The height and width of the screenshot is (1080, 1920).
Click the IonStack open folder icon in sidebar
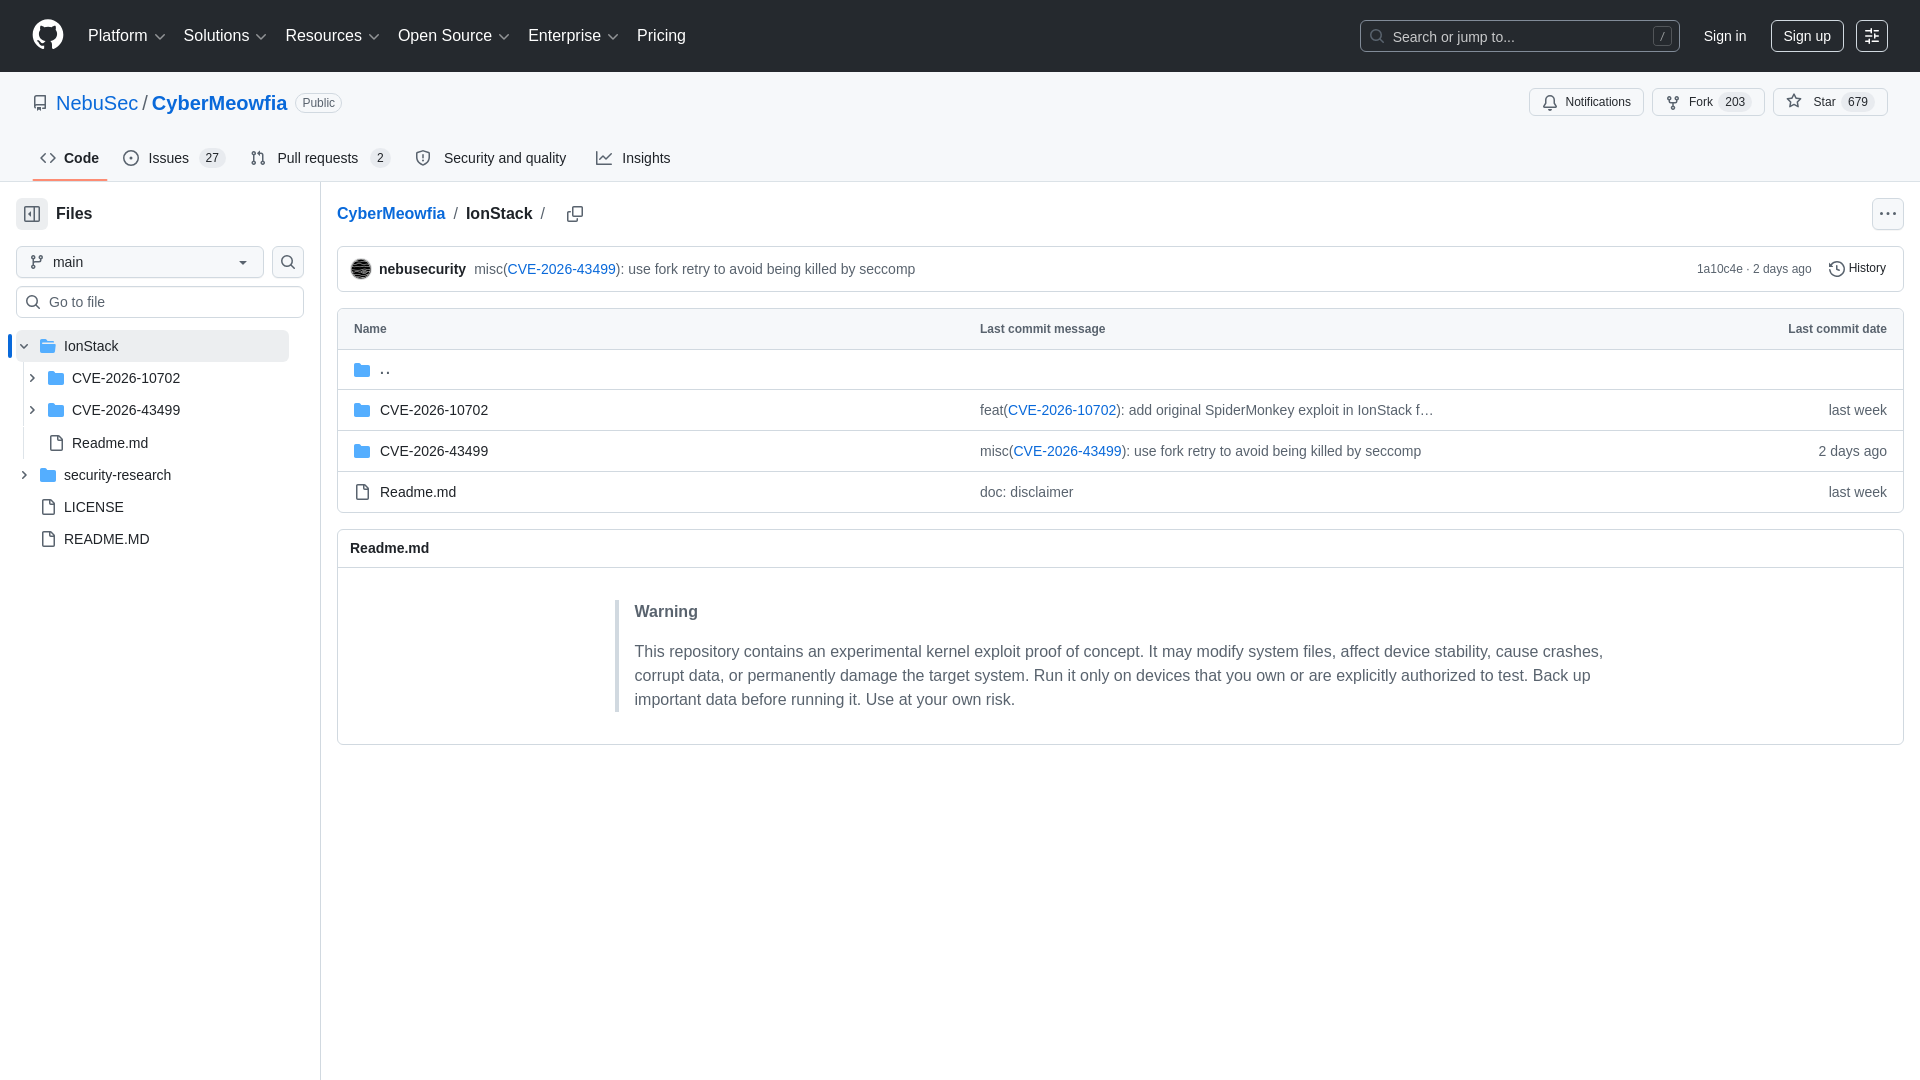[48, 346]
